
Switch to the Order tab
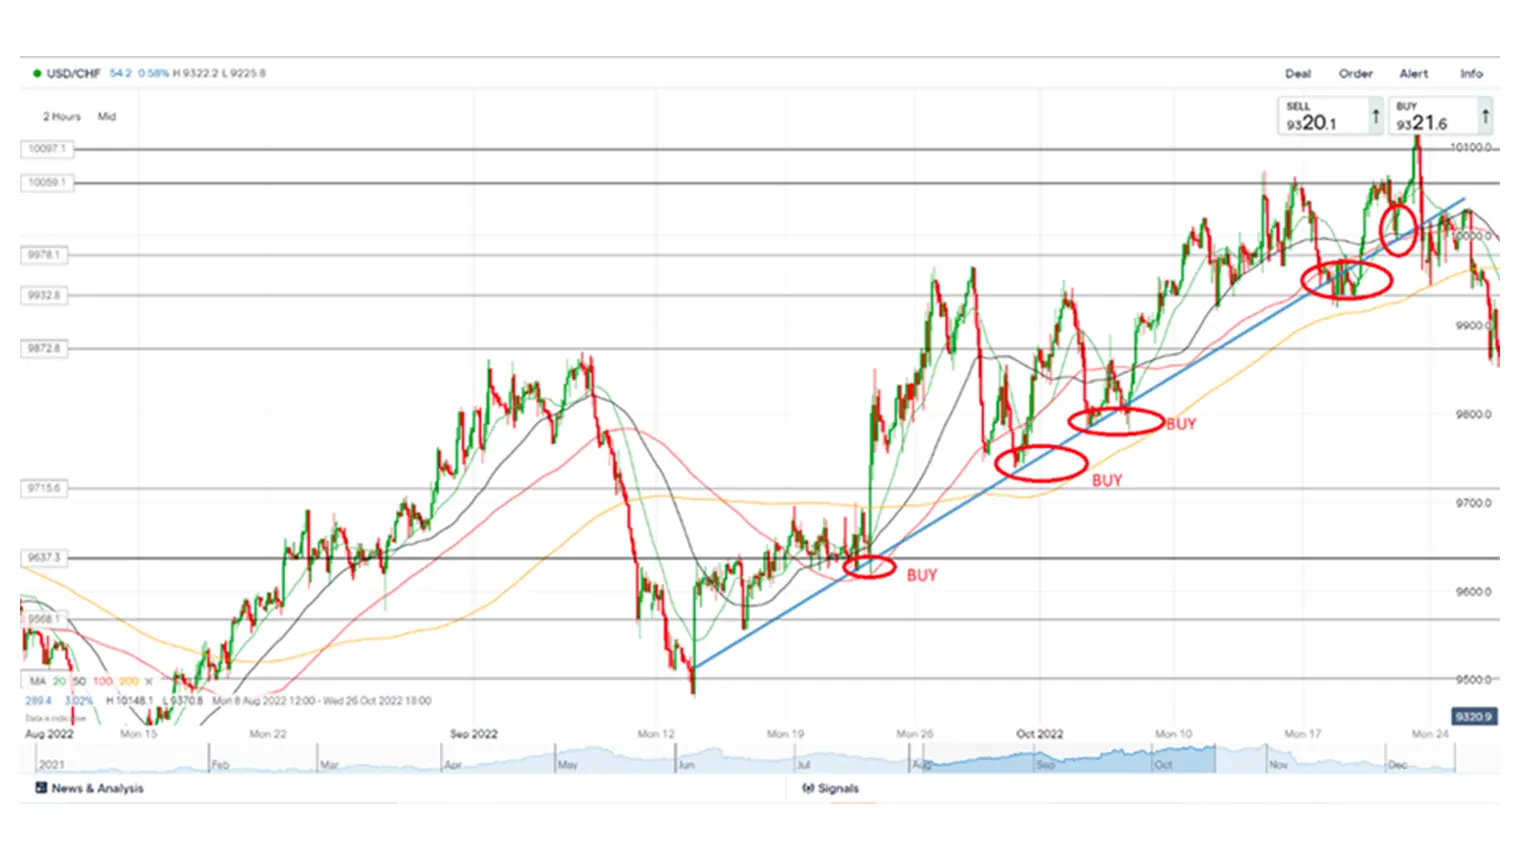click(x=1355, y=73)
